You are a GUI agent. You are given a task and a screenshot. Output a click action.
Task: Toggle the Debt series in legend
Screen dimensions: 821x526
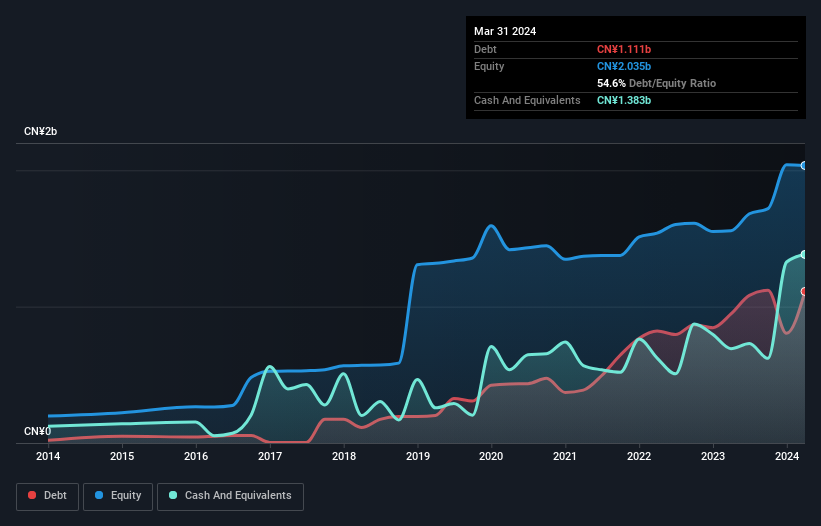pyautogui.click(x=46, y=495)
